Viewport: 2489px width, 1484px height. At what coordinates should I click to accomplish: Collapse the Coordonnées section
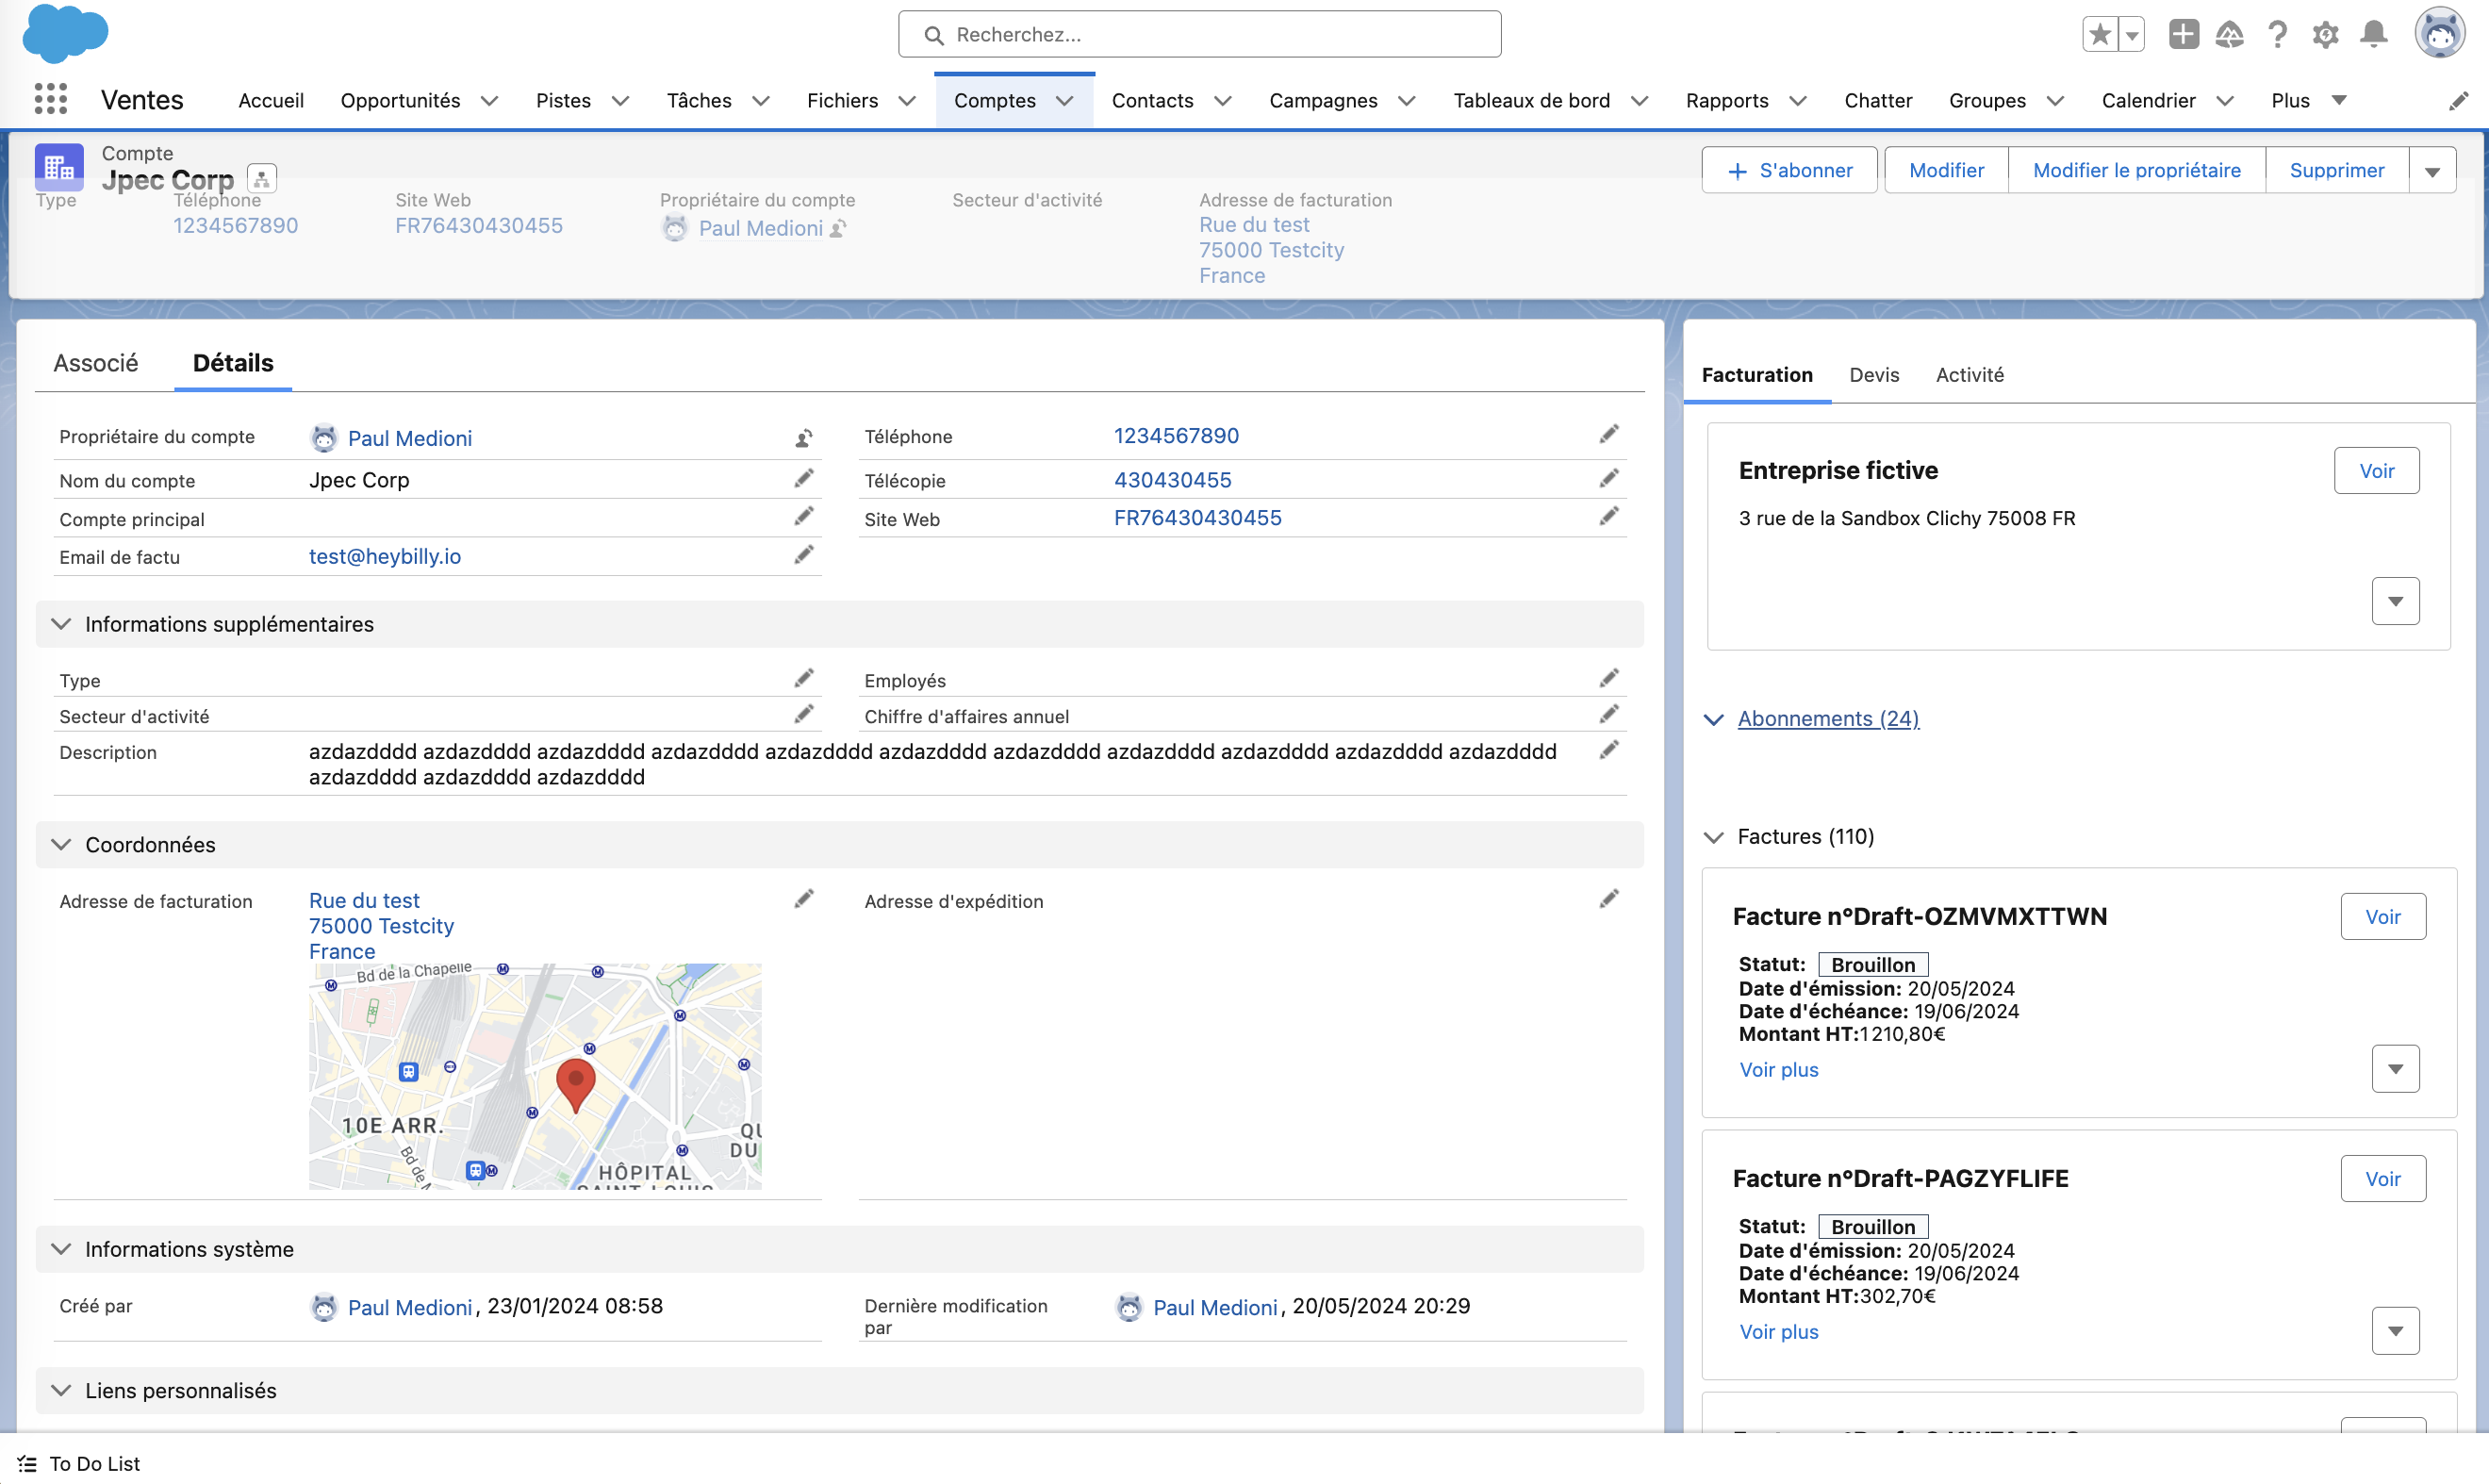pos(61,845)
